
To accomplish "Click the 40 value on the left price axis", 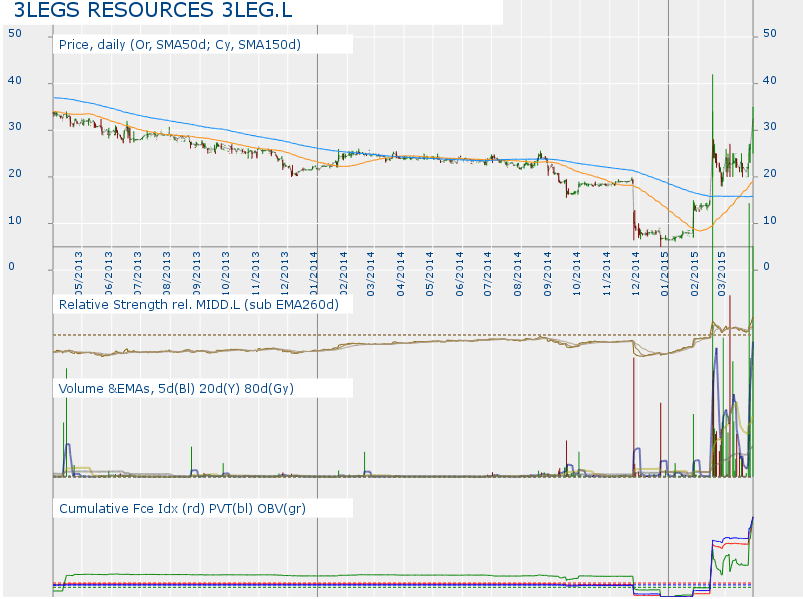I will click(x=15, y=80).
